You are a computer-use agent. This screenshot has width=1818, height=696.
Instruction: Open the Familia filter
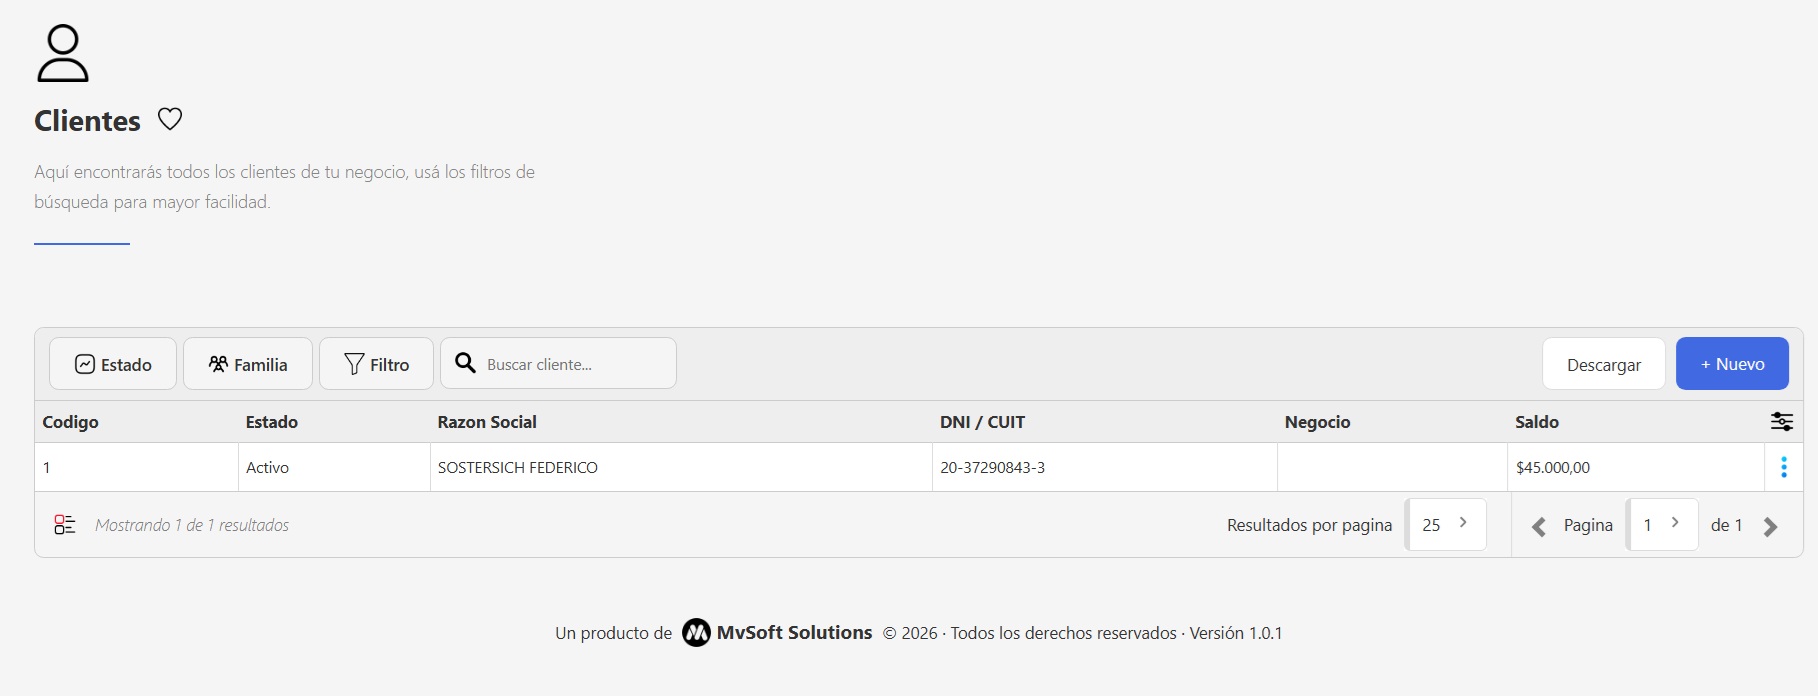coord(248,364)
